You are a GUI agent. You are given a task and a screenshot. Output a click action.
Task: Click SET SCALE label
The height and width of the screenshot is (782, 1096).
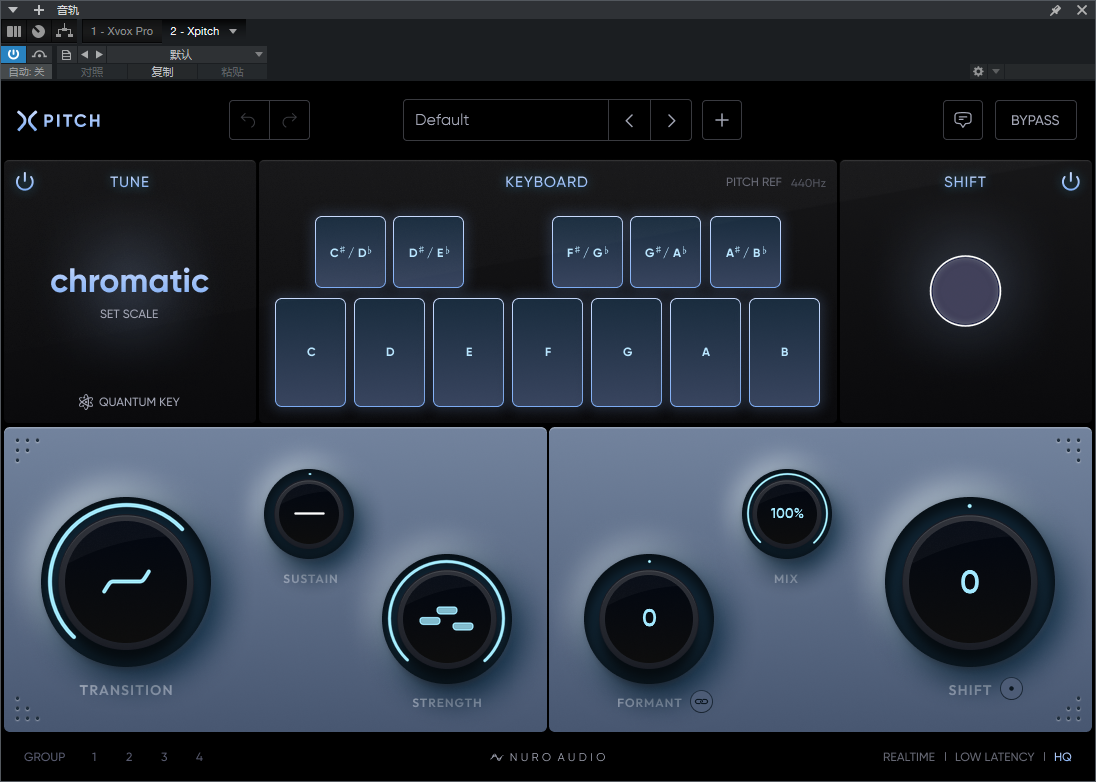pyautogui.click(x=129, y=314)
